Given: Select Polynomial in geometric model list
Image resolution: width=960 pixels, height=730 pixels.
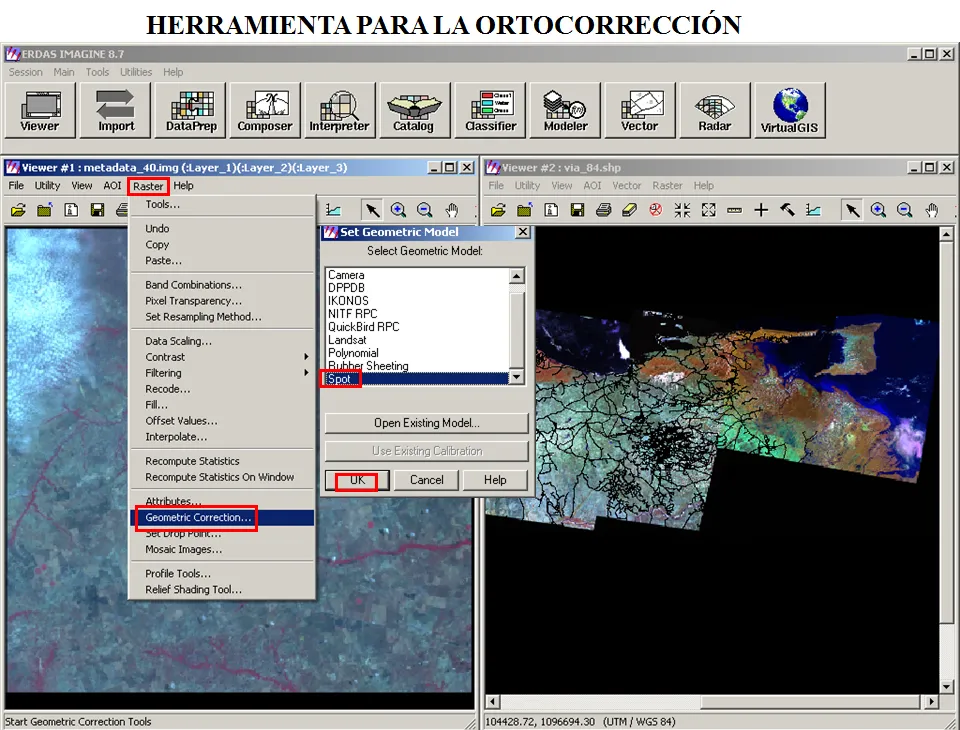Looking at the screenshot, I should coord(417,353).
